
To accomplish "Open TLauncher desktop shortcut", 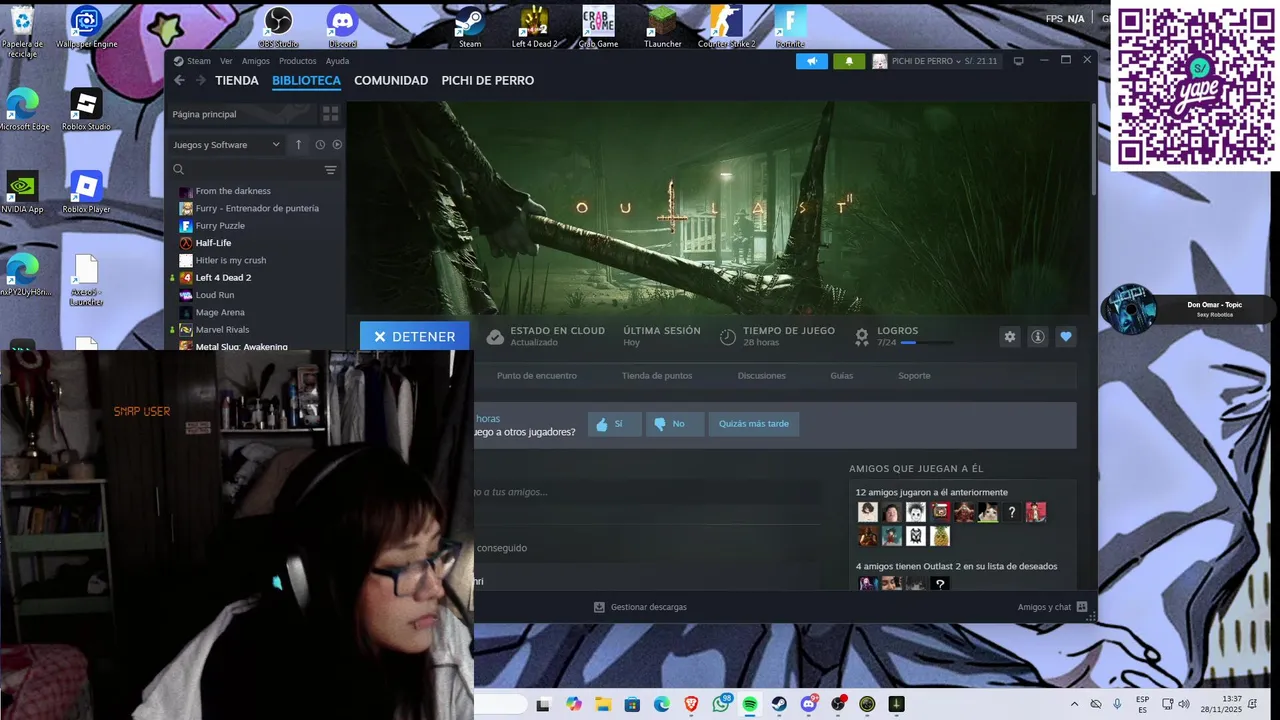I will (662, 27).
